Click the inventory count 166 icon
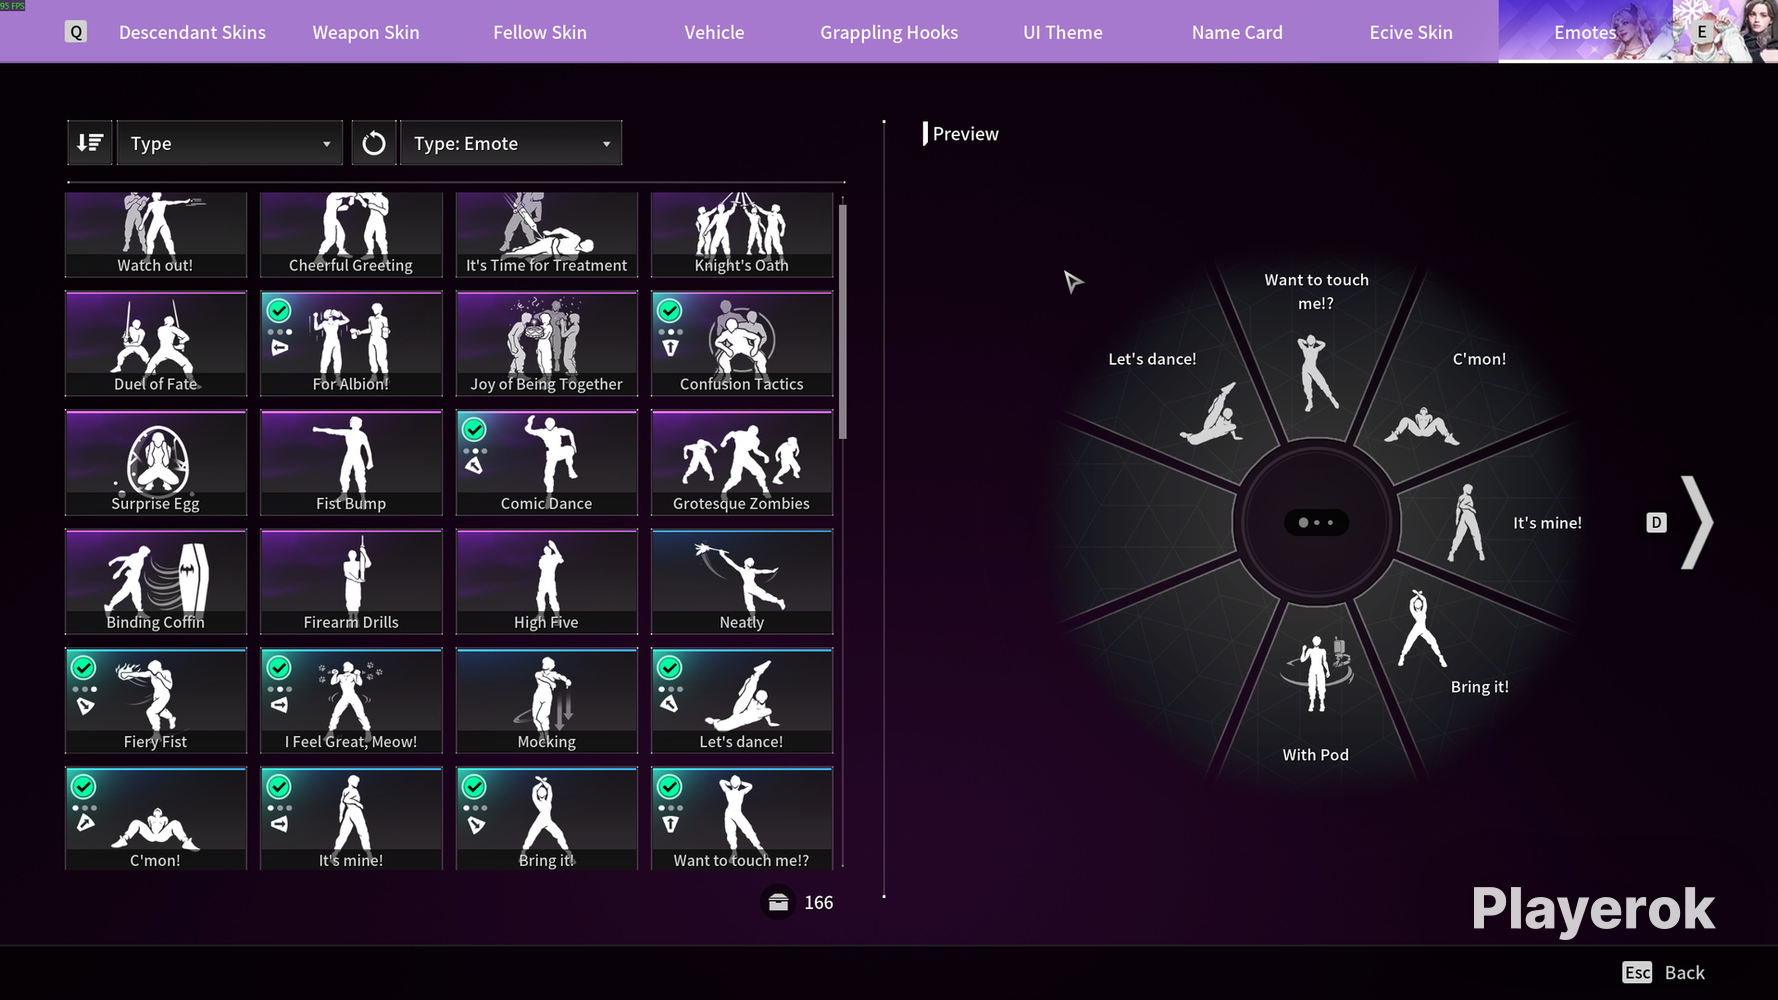 (x=778, y=903)
